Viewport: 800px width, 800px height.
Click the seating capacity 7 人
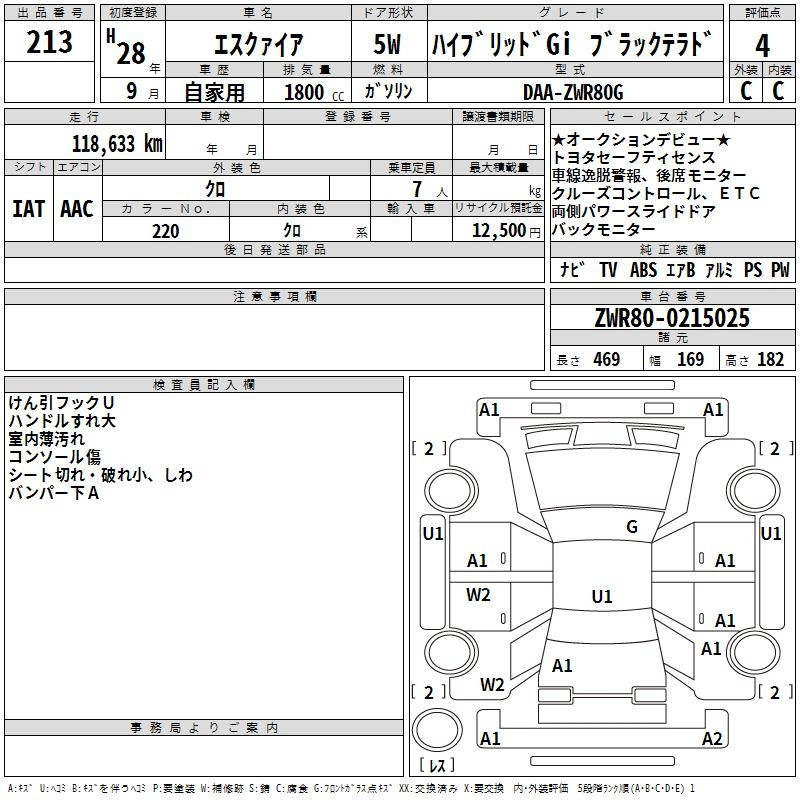[x=429, y=189]
